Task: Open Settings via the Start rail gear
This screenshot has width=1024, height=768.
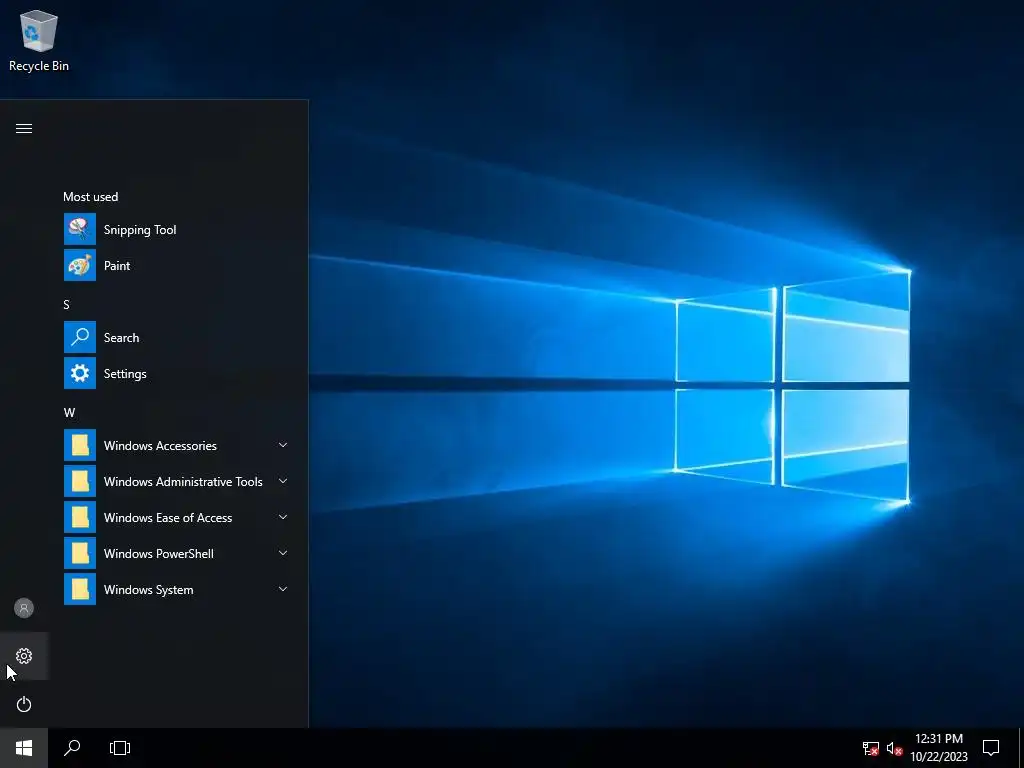Action: (x=24, y=656)
